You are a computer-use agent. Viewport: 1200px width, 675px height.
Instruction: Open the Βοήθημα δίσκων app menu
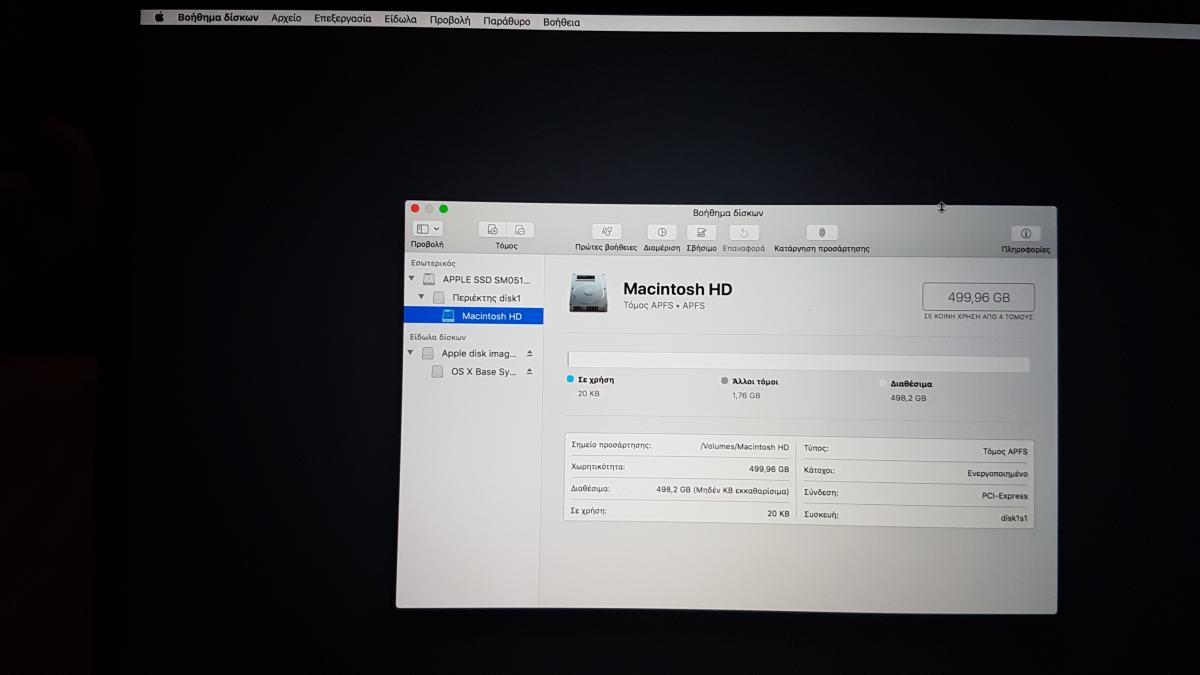click(x=218, y=18)
